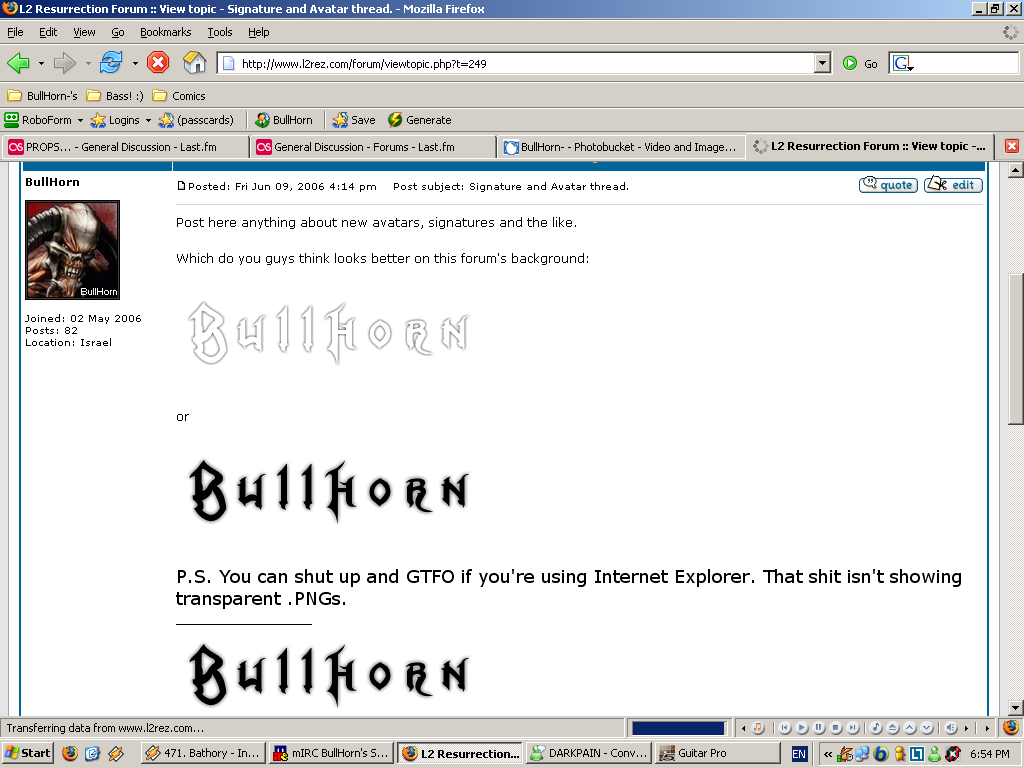
Task: Click the green Go button icon
Action: pos(850,63)
